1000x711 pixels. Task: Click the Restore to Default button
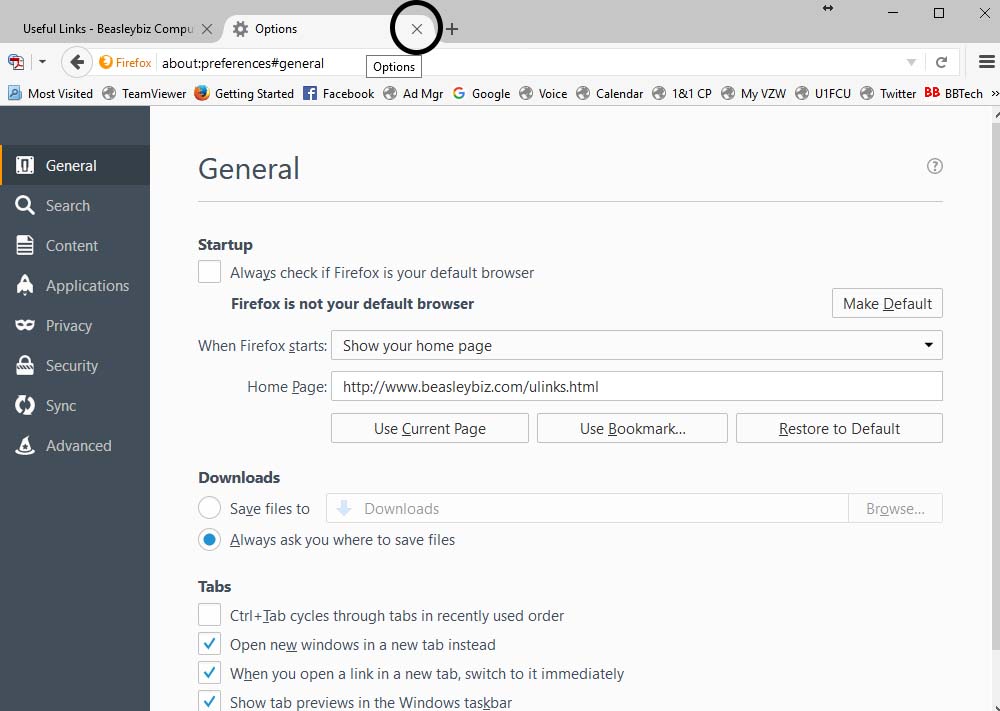click(x=839, y=427)
